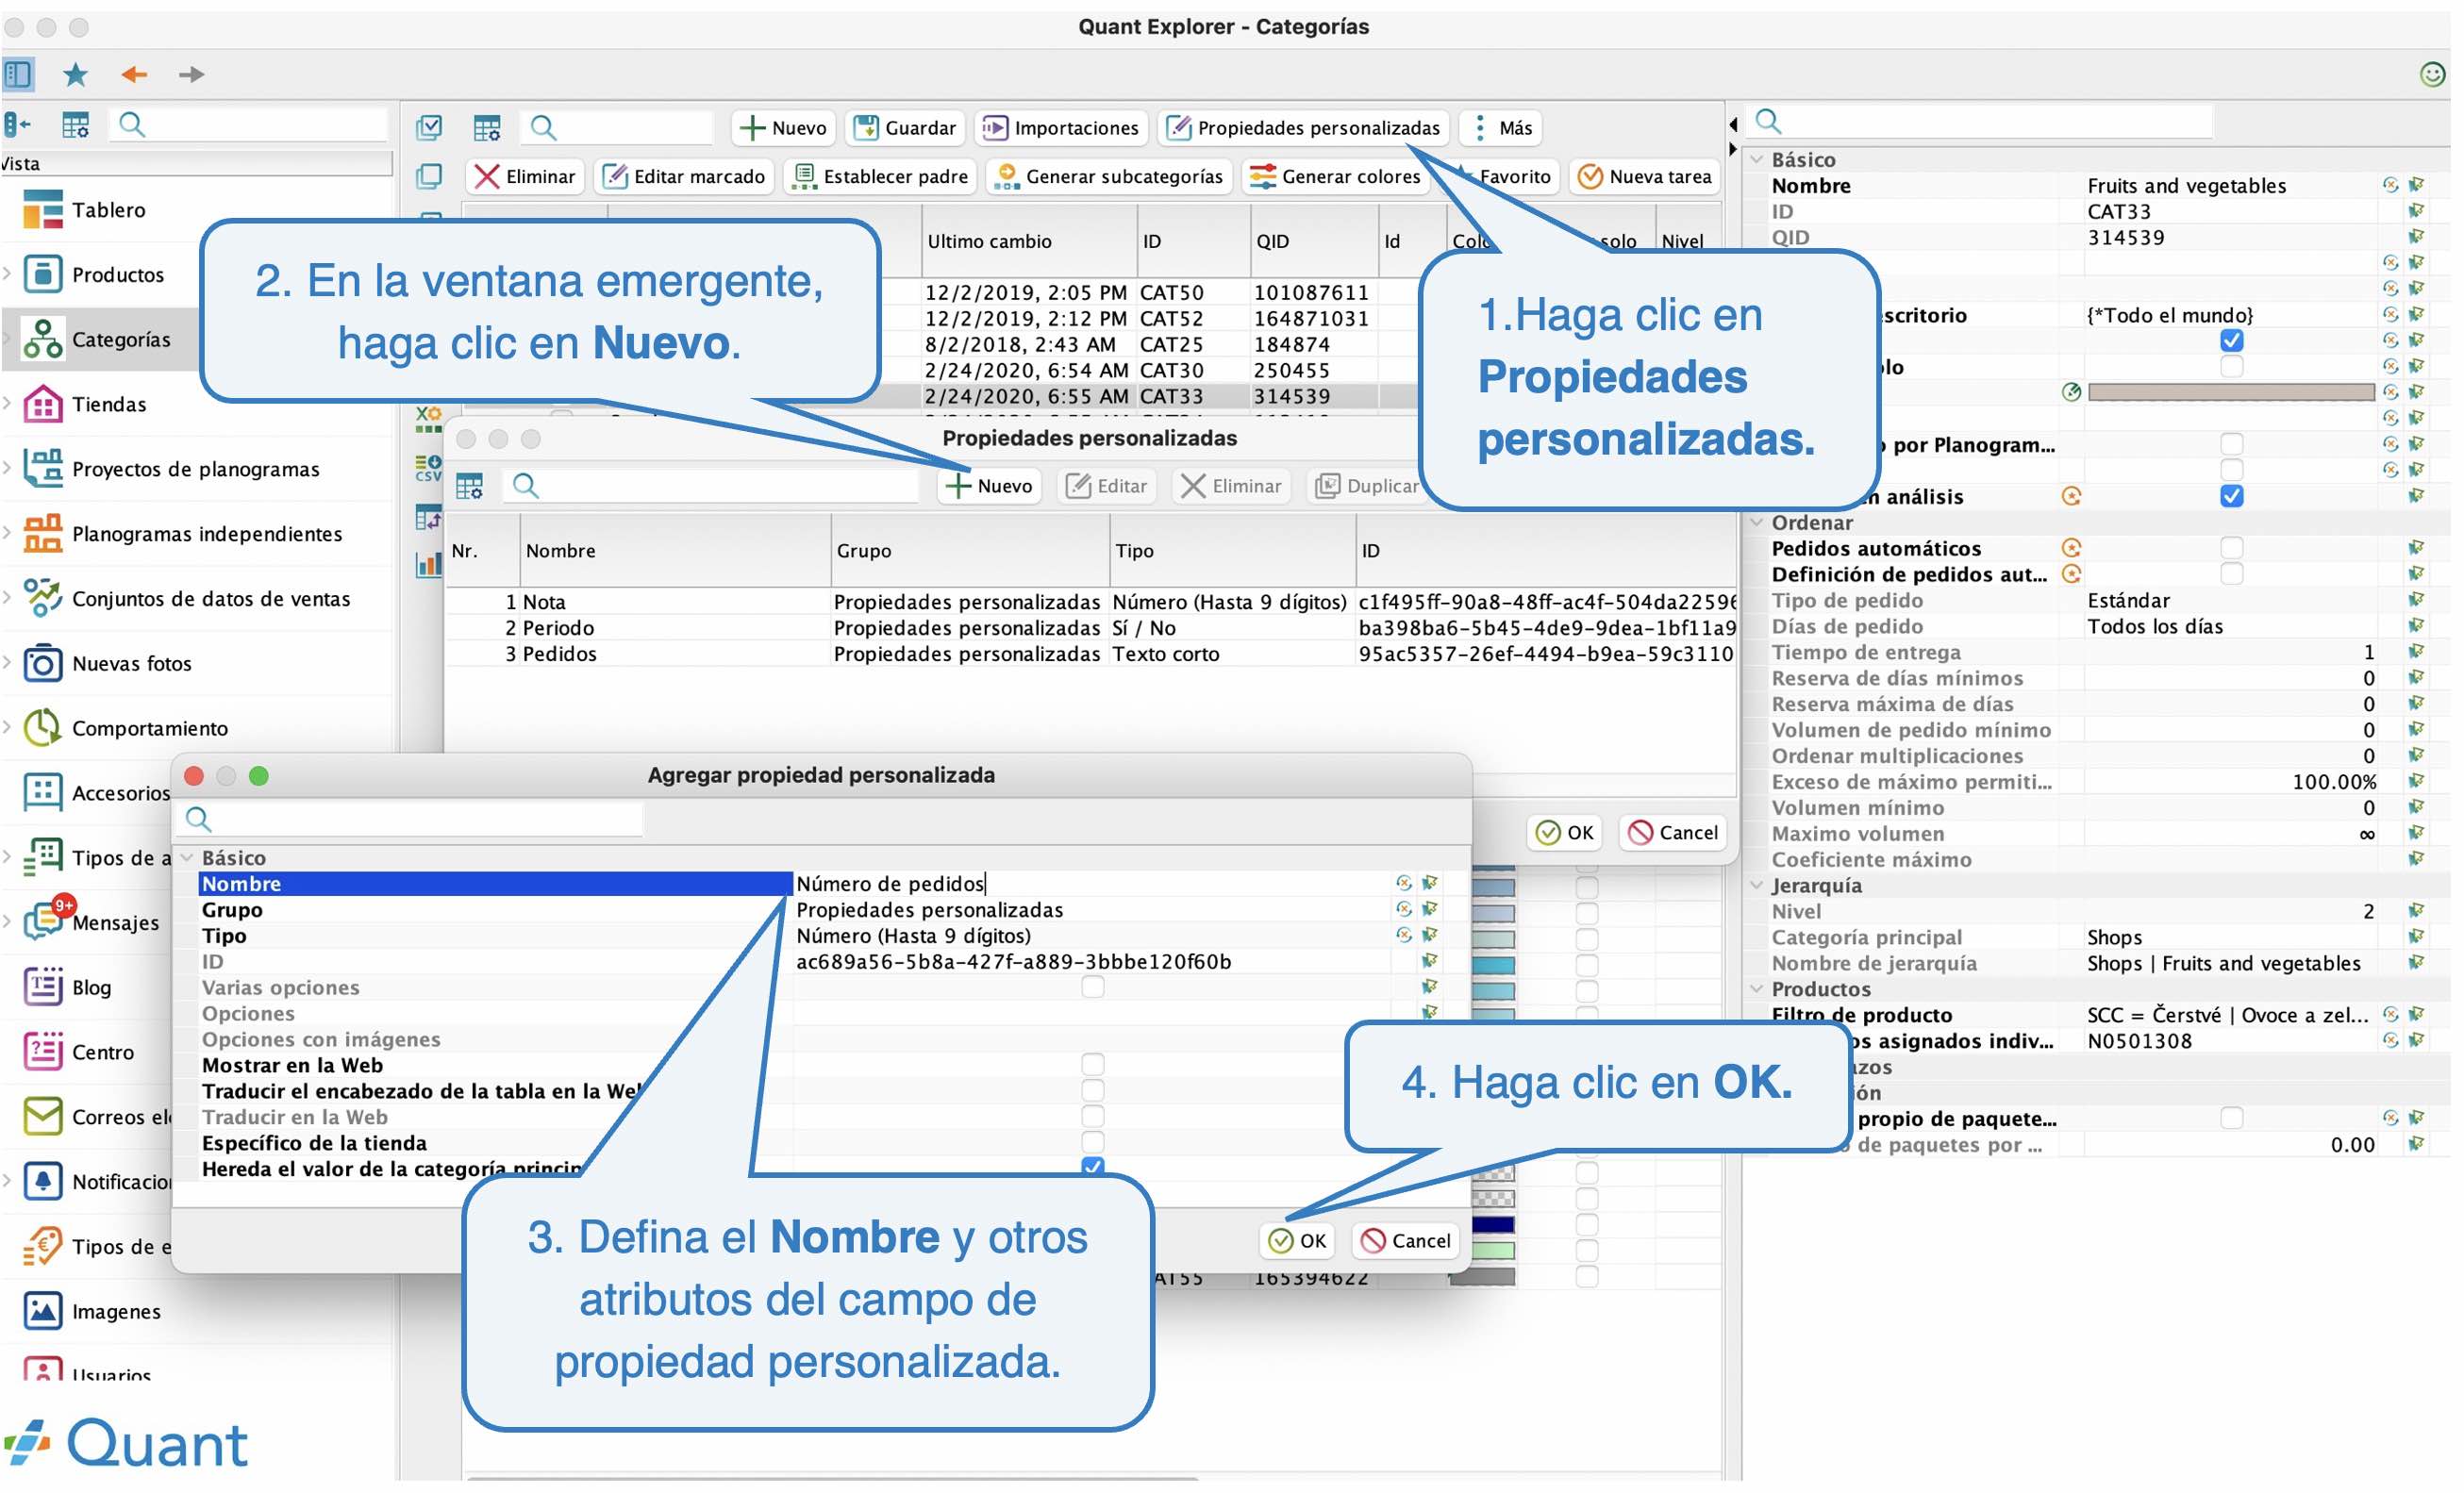This screenshot has width=2464, height=1493.
Task: Toggle the sidebar panel icon at top left
Action: (x=18, y=74)
